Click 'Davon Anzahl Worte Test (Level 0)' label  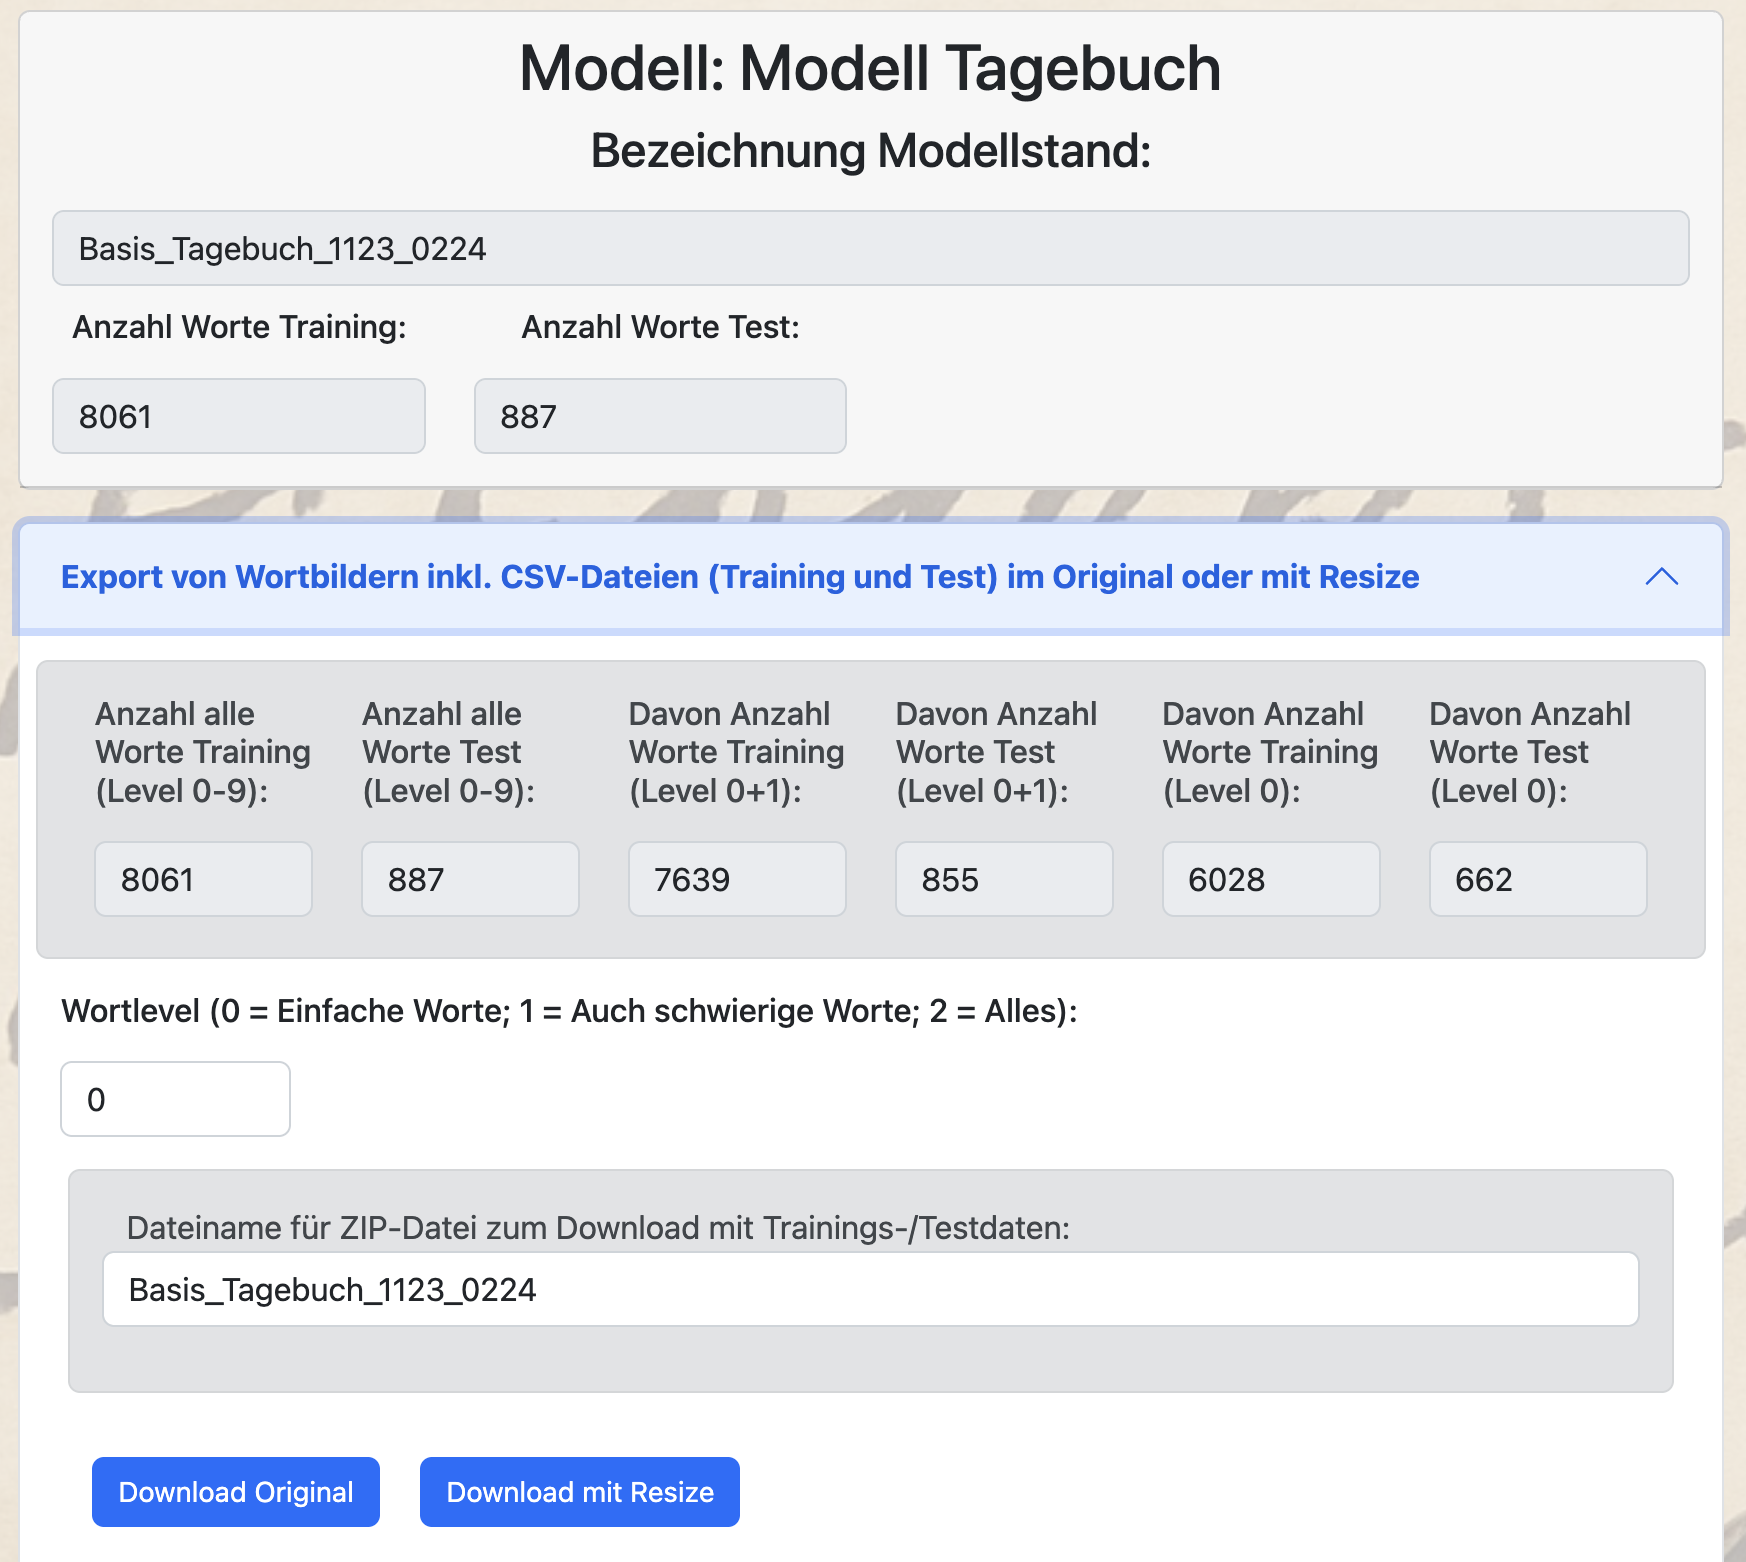point(1531,752)
